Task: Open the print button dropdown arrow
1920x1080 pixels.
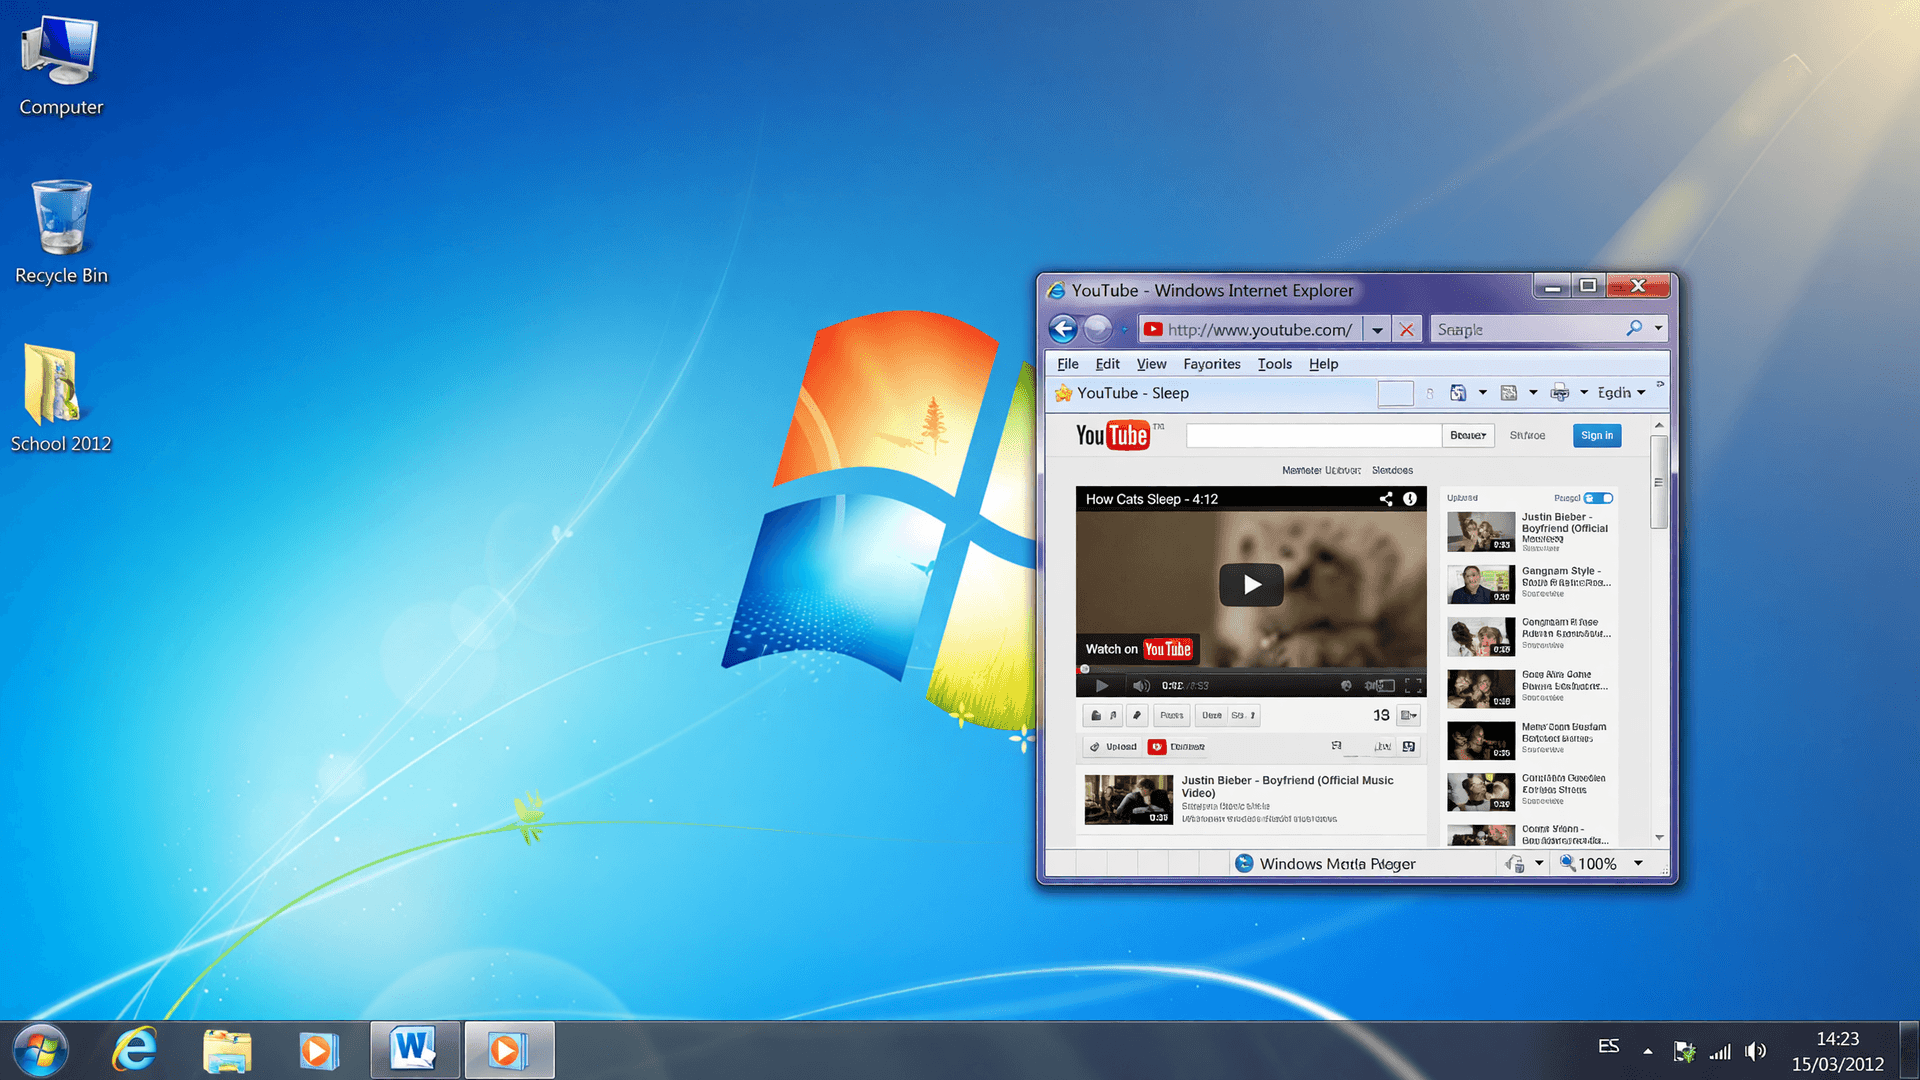Action: click(1584, 393)
